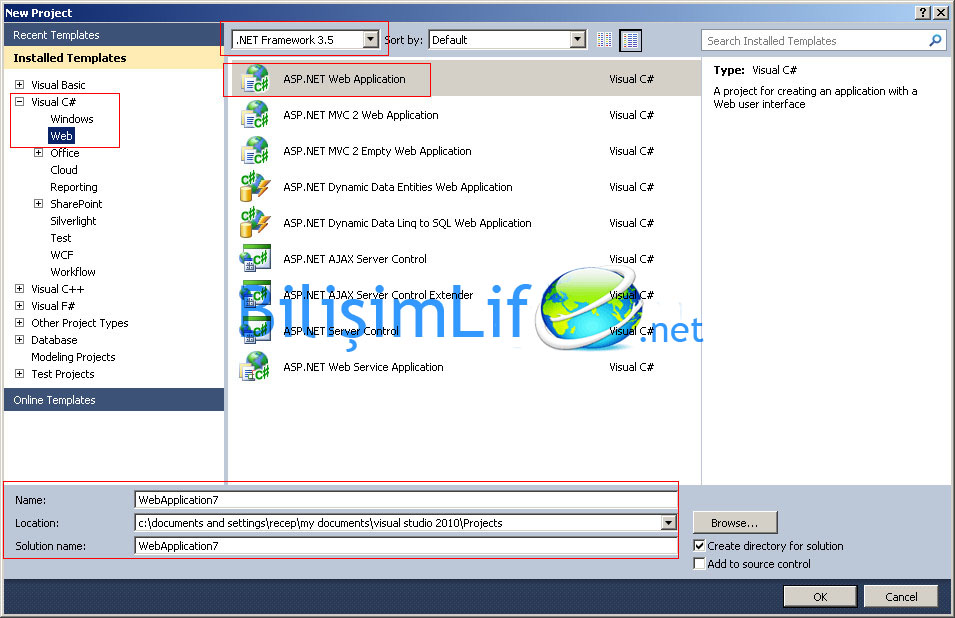Toggle Create directory for solution checkbox
955x618 pixels.
(699, 546)
